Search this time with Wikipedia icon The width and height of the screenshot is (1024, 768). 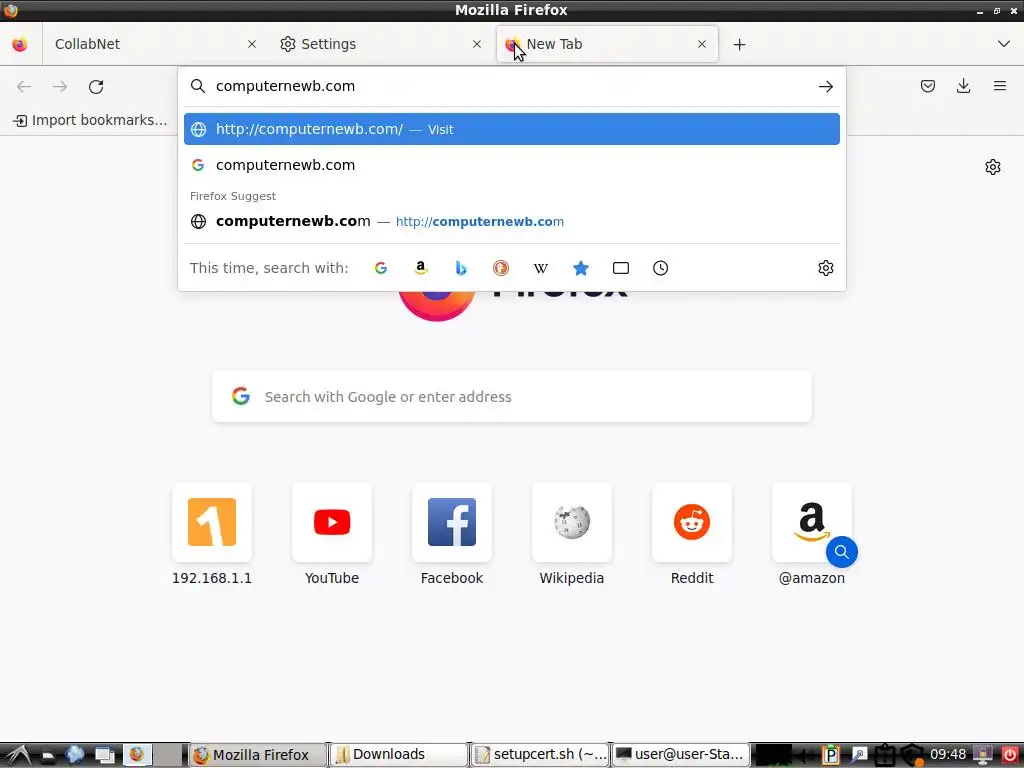click(x=541, y=268)
